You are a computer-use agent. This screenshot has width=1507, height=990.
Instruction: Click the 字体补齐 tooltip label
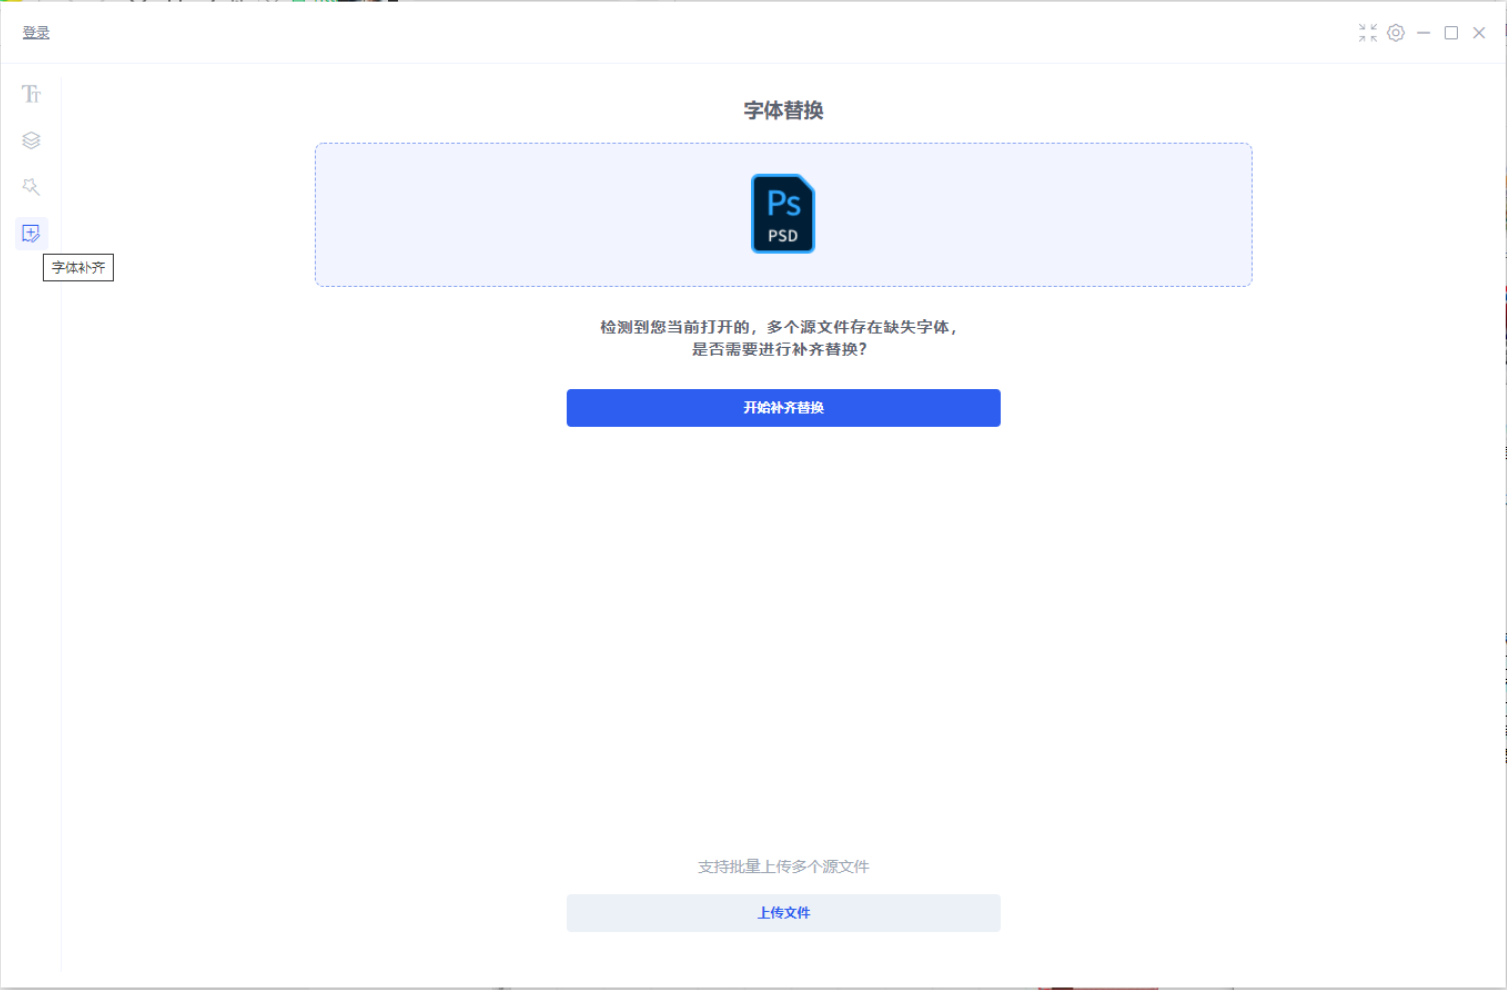(78, 268)
